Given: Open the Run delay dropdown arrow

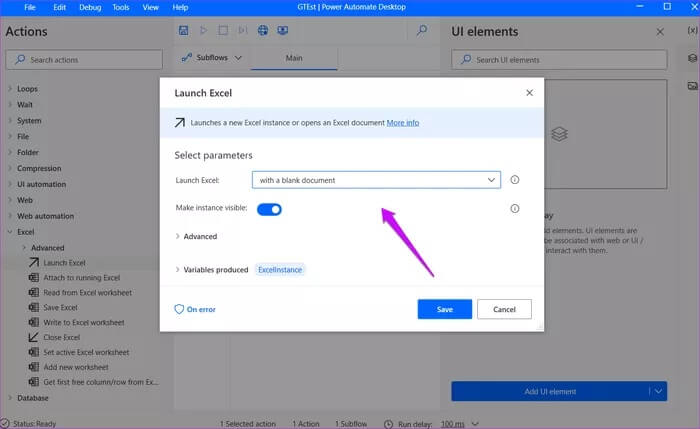Looking at the screenshot, I should tap(475, 424).
